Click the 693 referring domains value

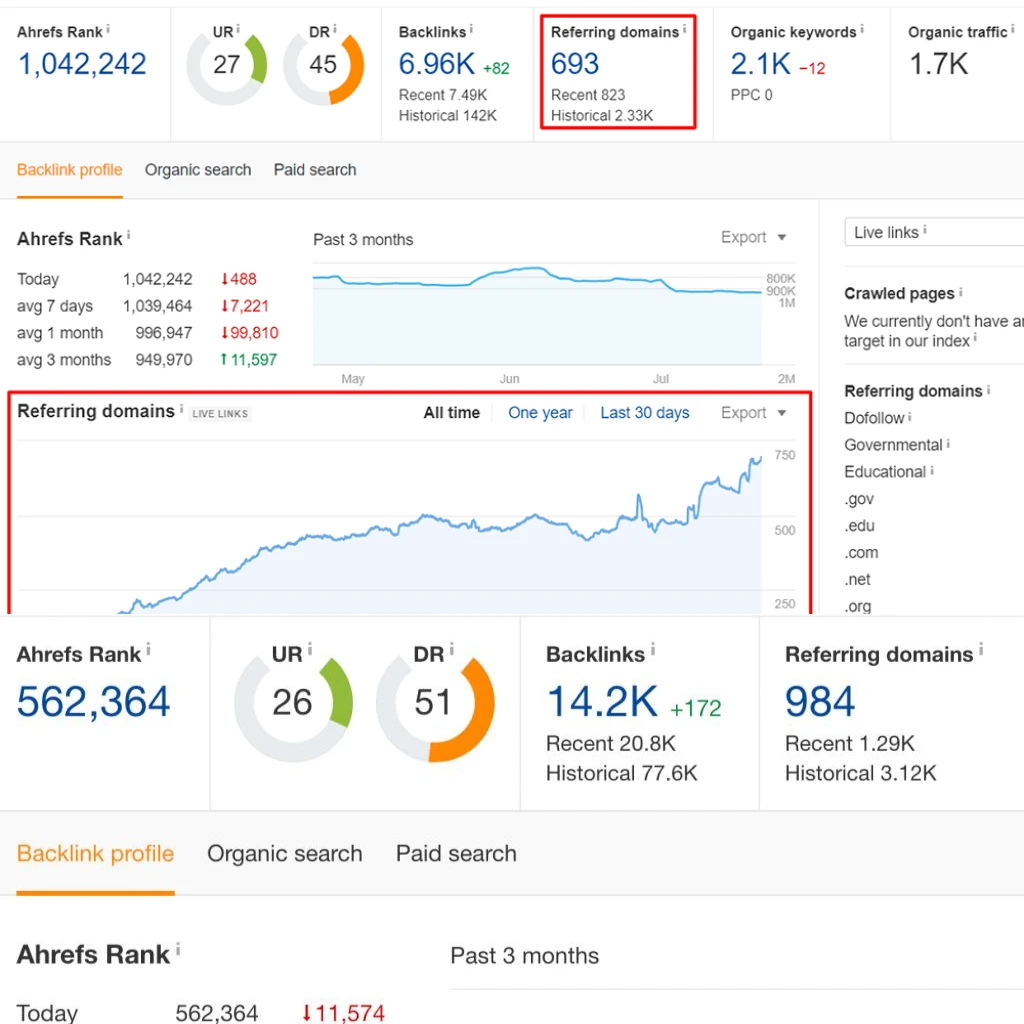(x=575, y=64)
